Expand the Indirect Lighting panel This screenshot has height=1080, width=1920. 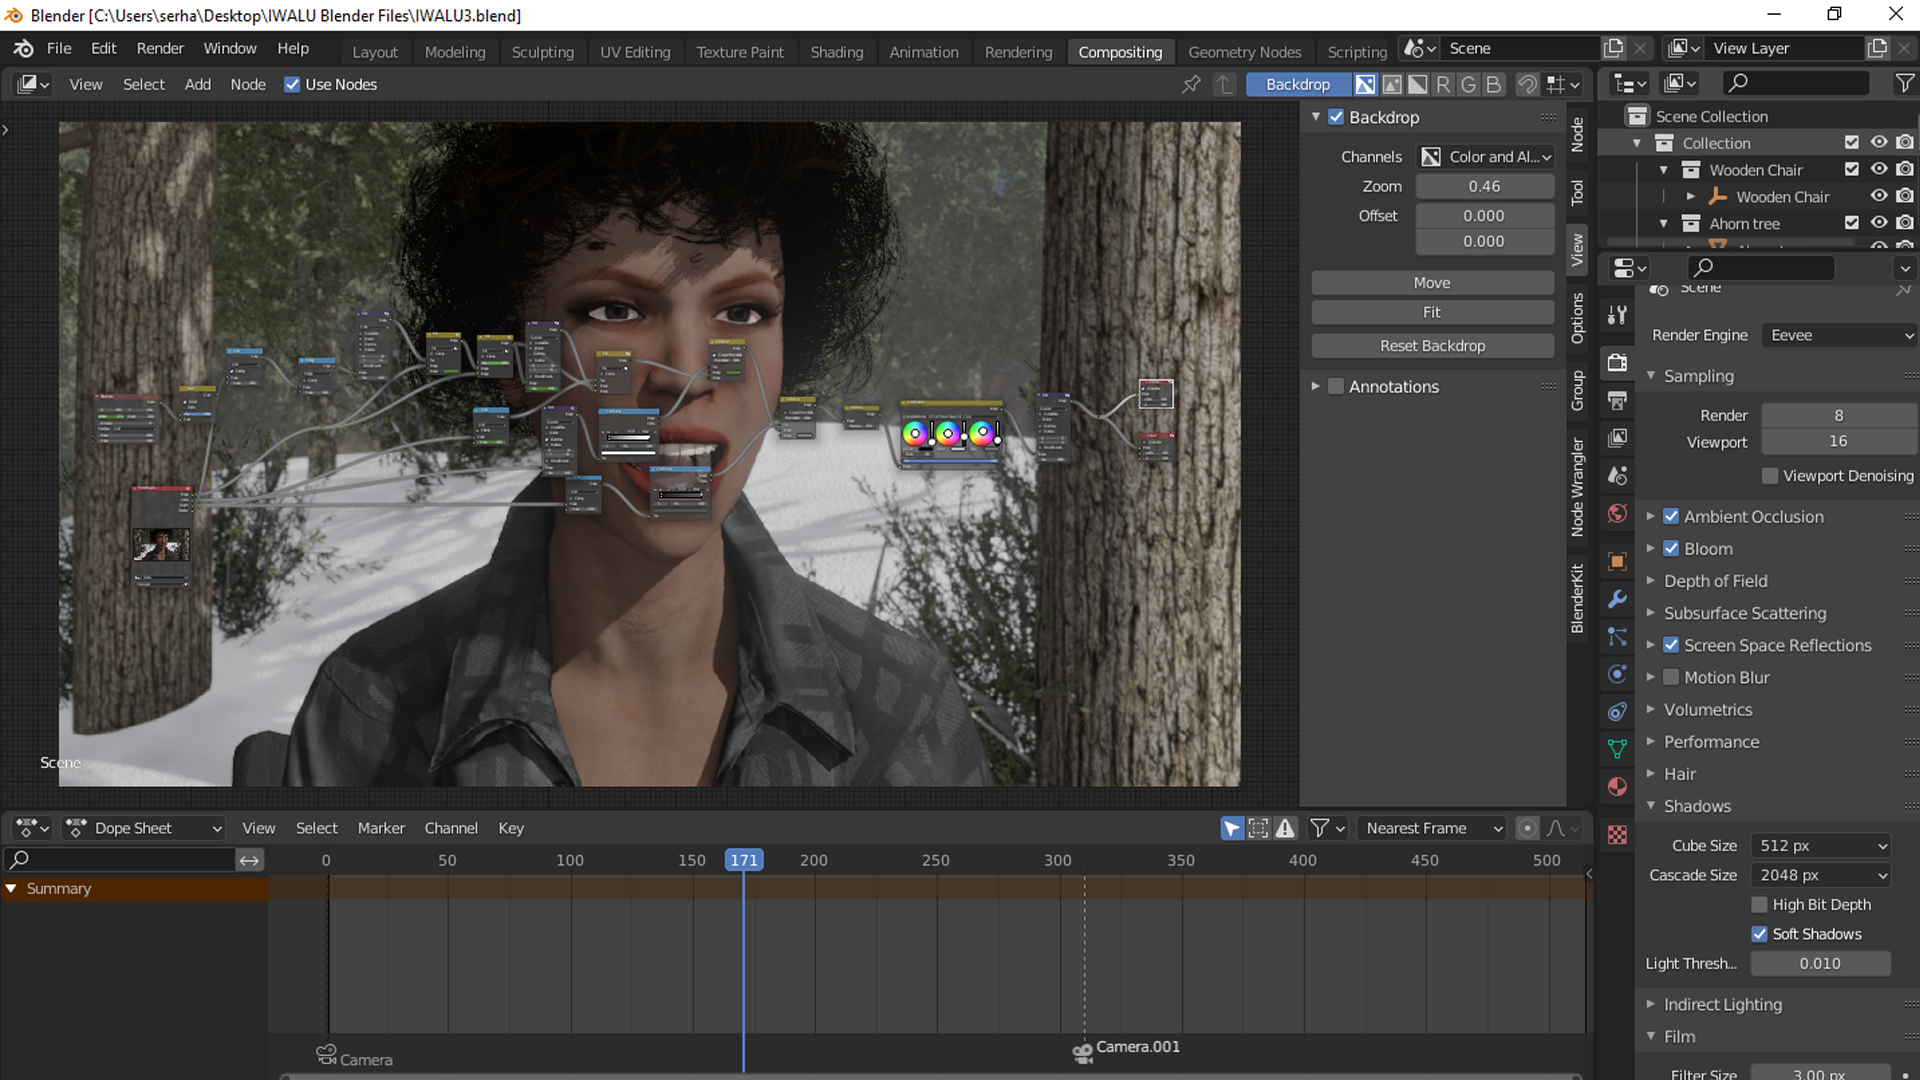coord(1722,1005)
